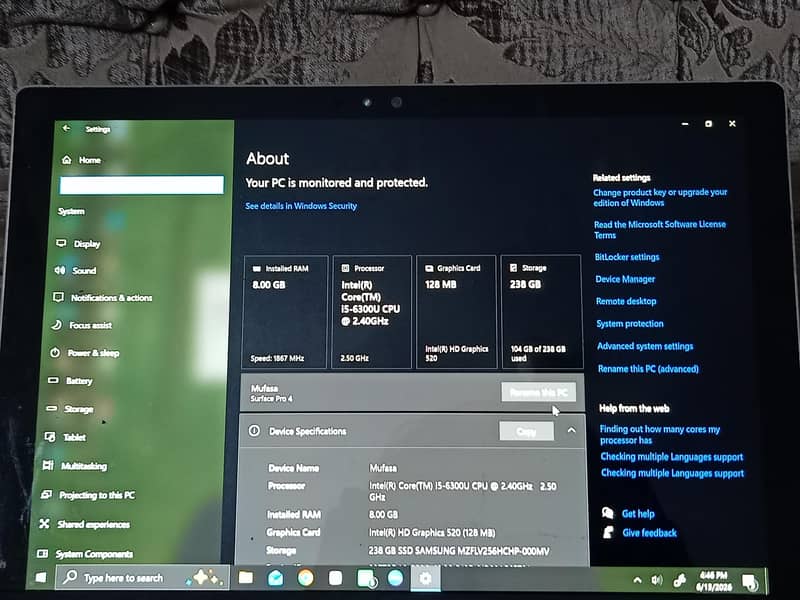The height and width of the screenshot is (600, 800).
Task: Open Settings gear icon on taskbar
Action: (425, 578)
